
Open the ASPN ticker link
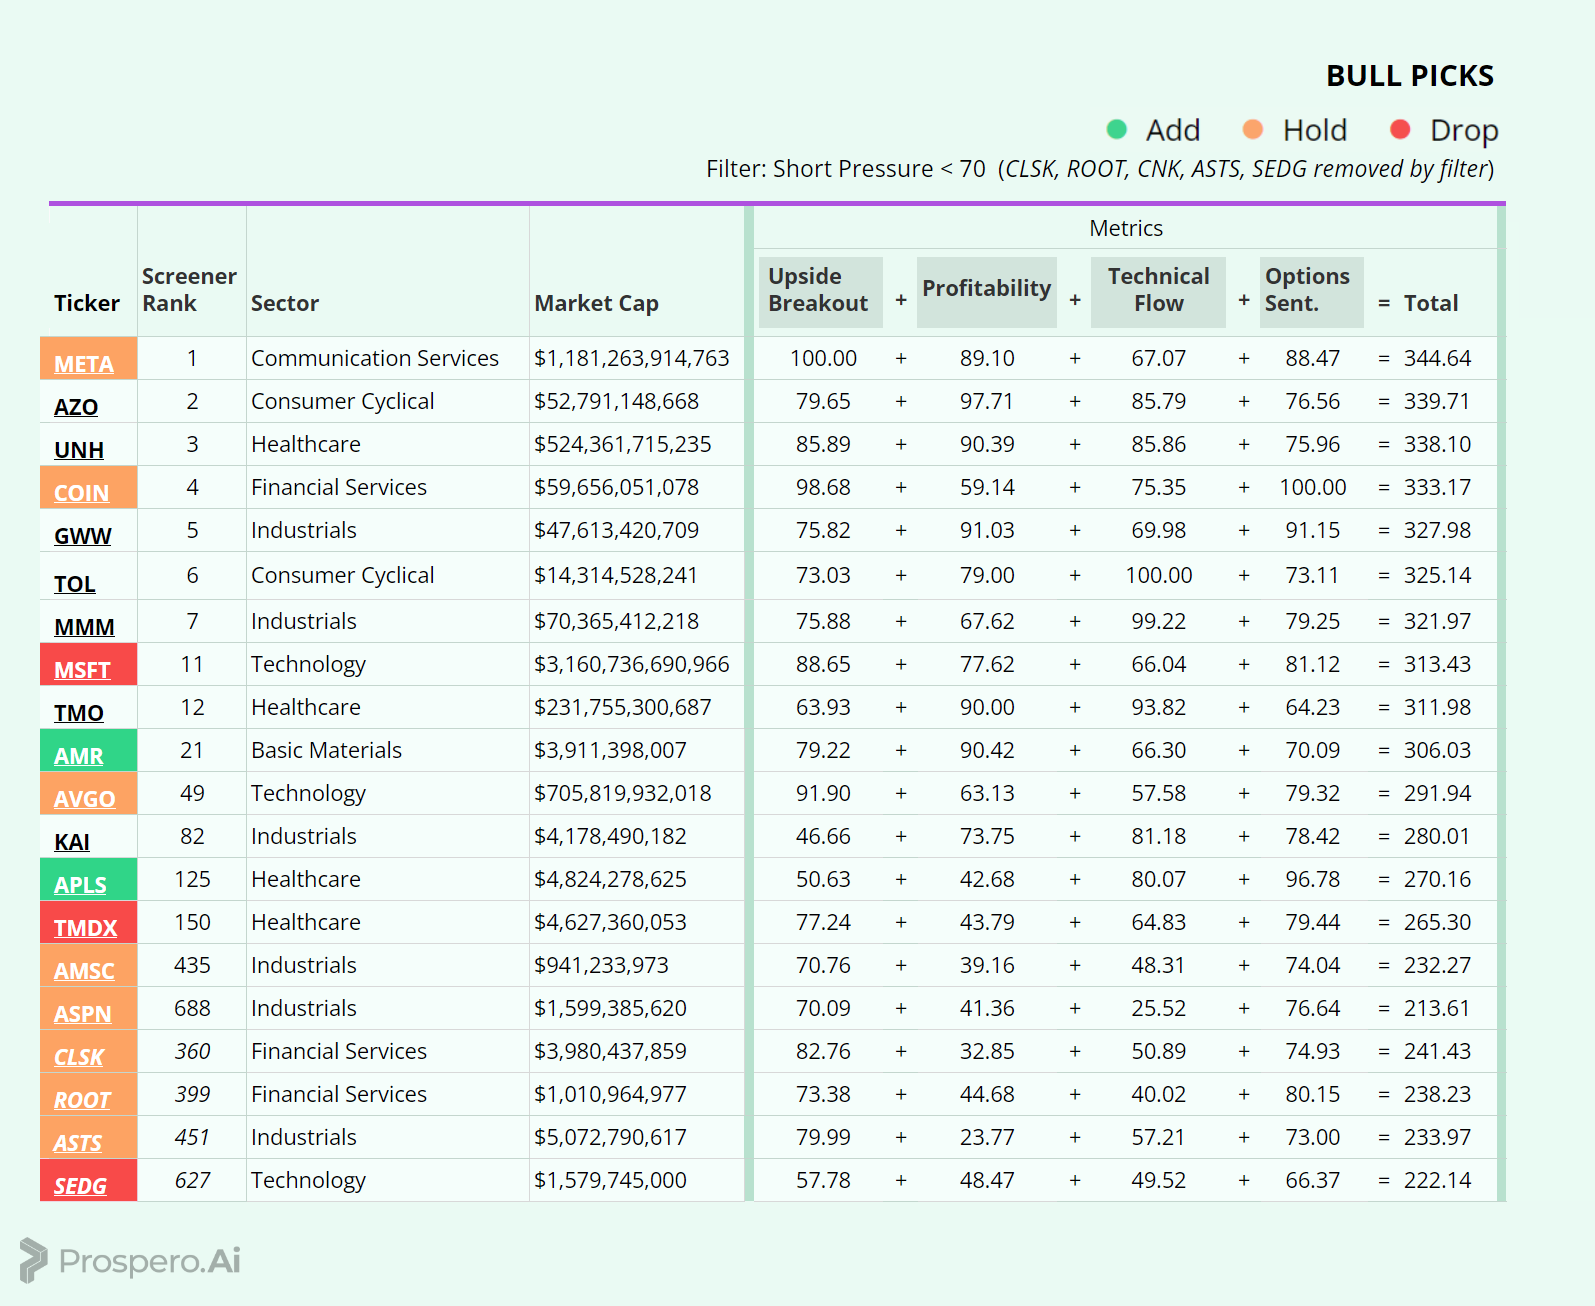pyautogui.click(x=83, y=1014)
